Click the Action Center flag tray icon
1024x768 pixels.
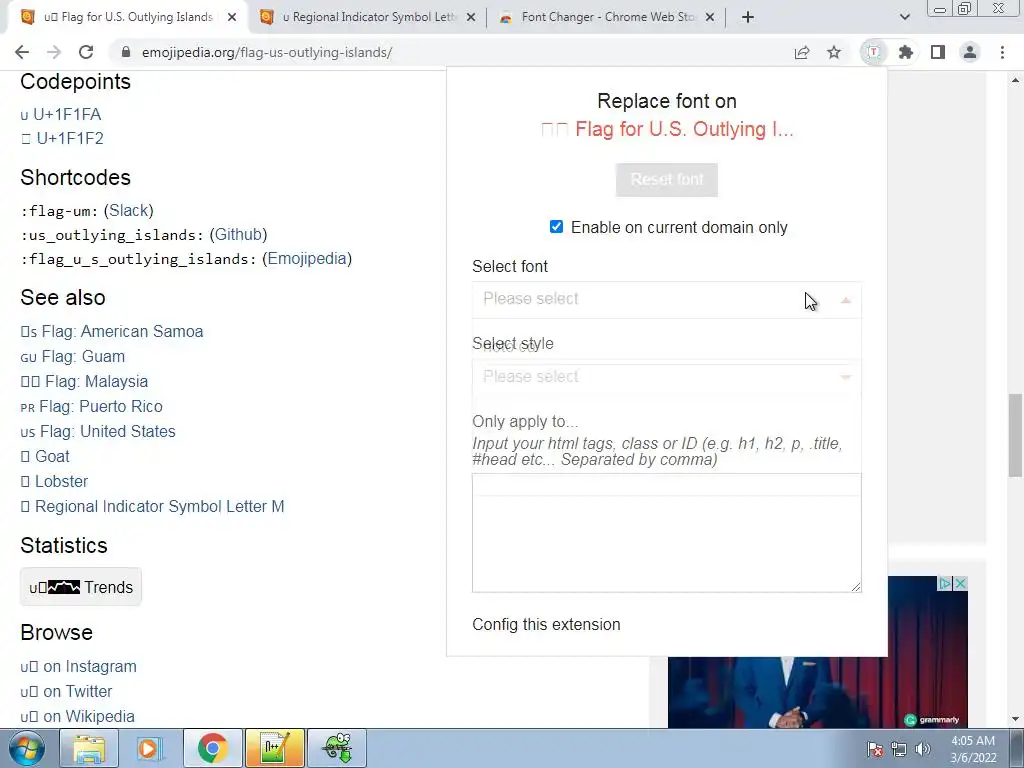[875, 749]
